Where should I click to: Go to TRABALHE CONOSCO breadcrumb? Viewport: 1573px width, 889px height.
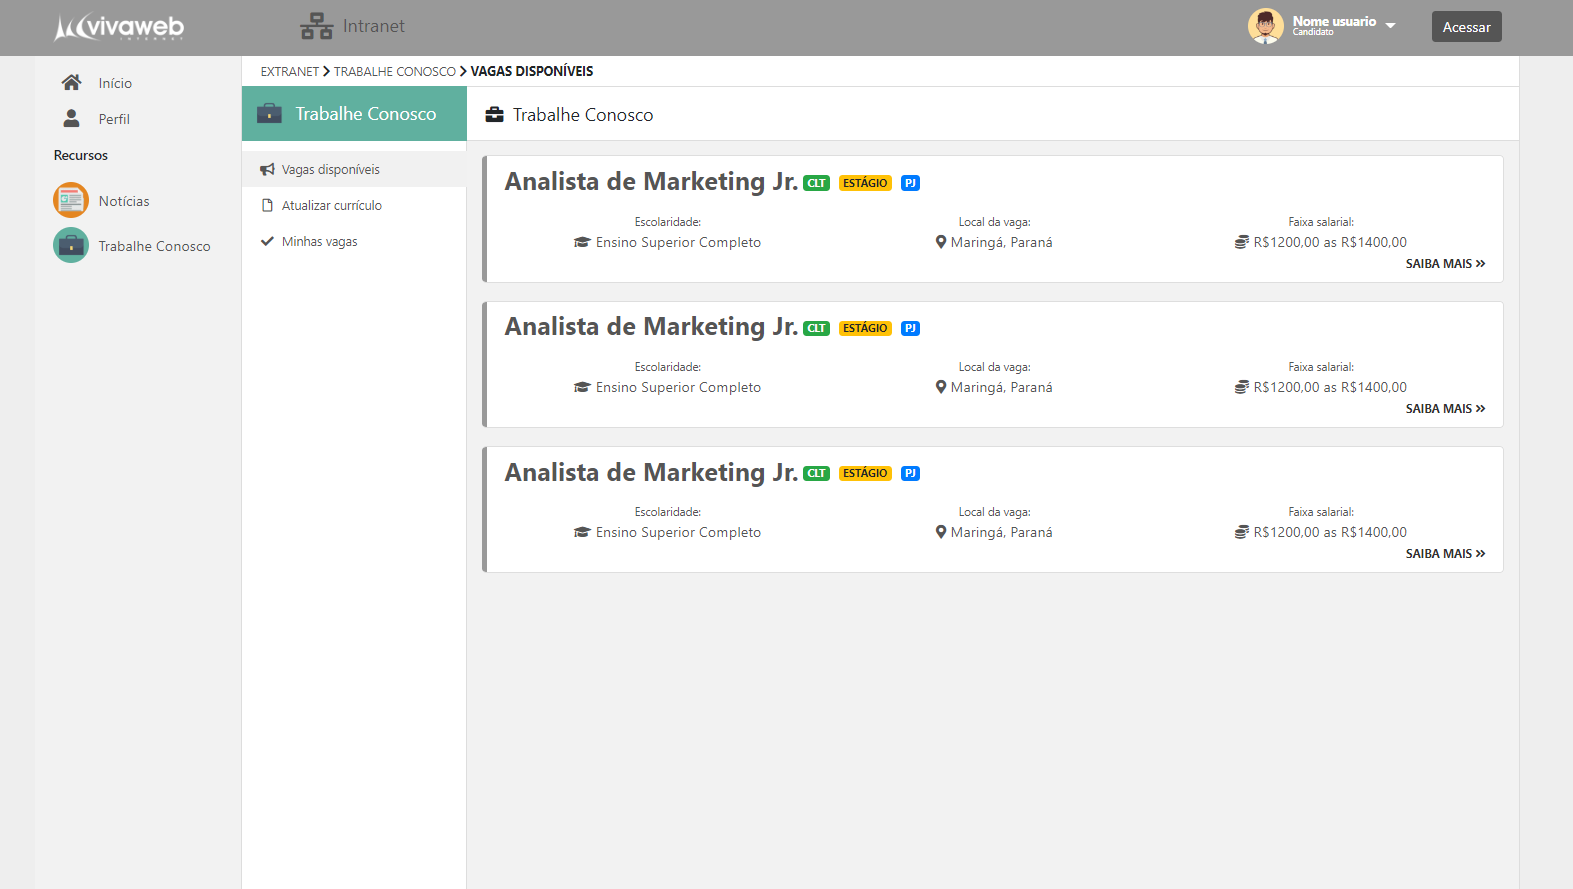(394, 72)
